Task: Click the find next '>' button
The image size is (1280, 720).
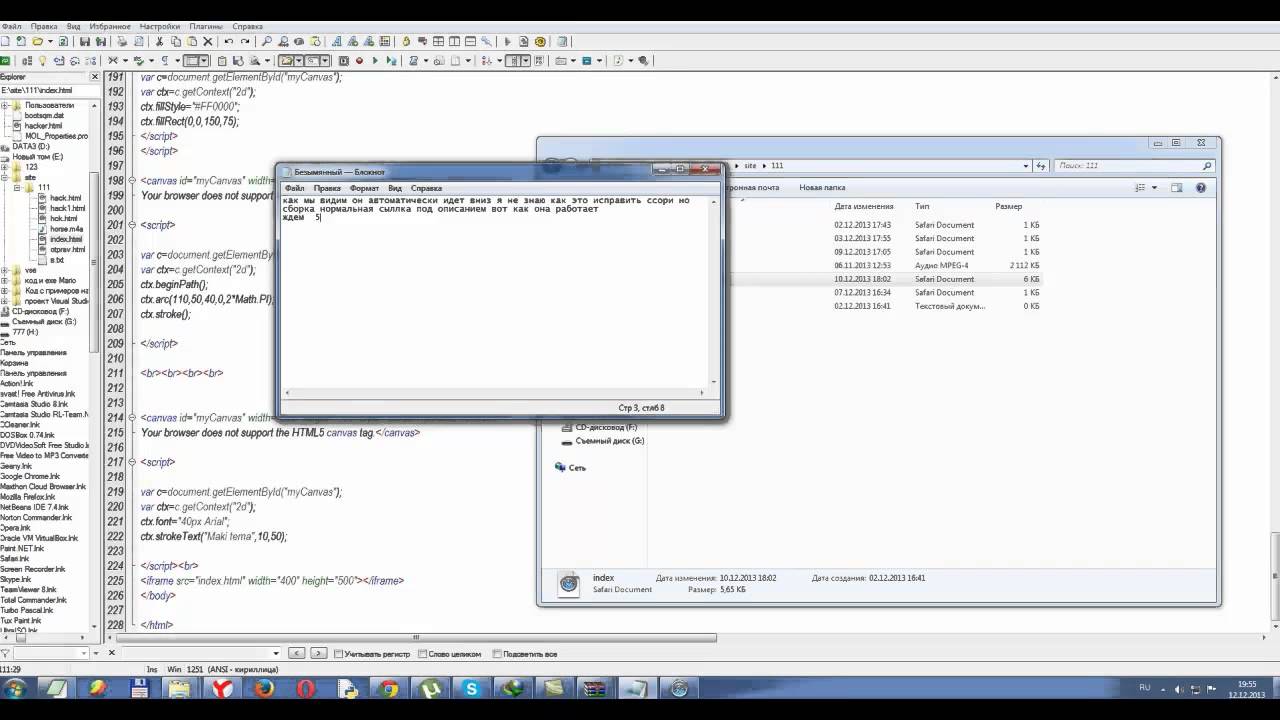Action: point(318,653)
